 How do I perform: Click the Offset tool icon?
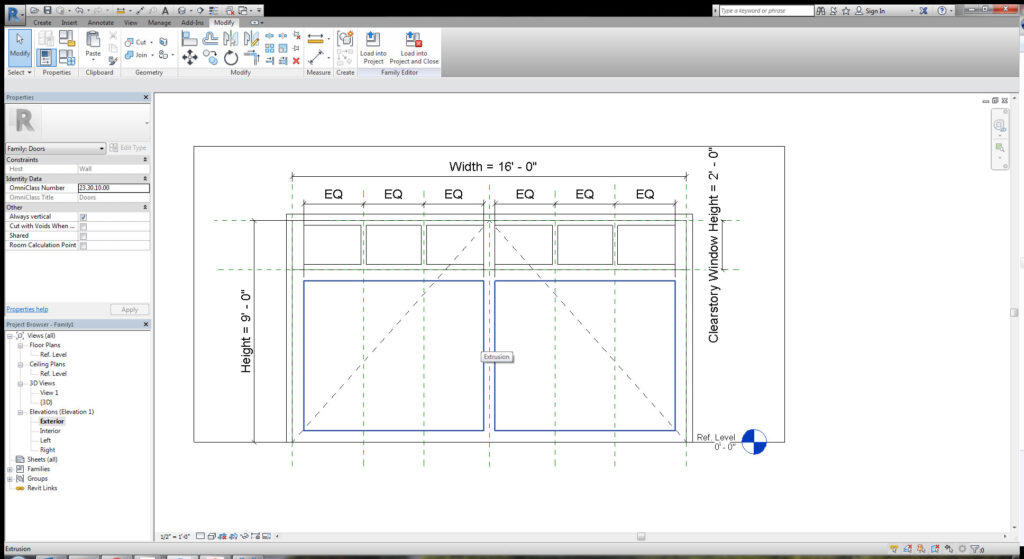[210, 39]
